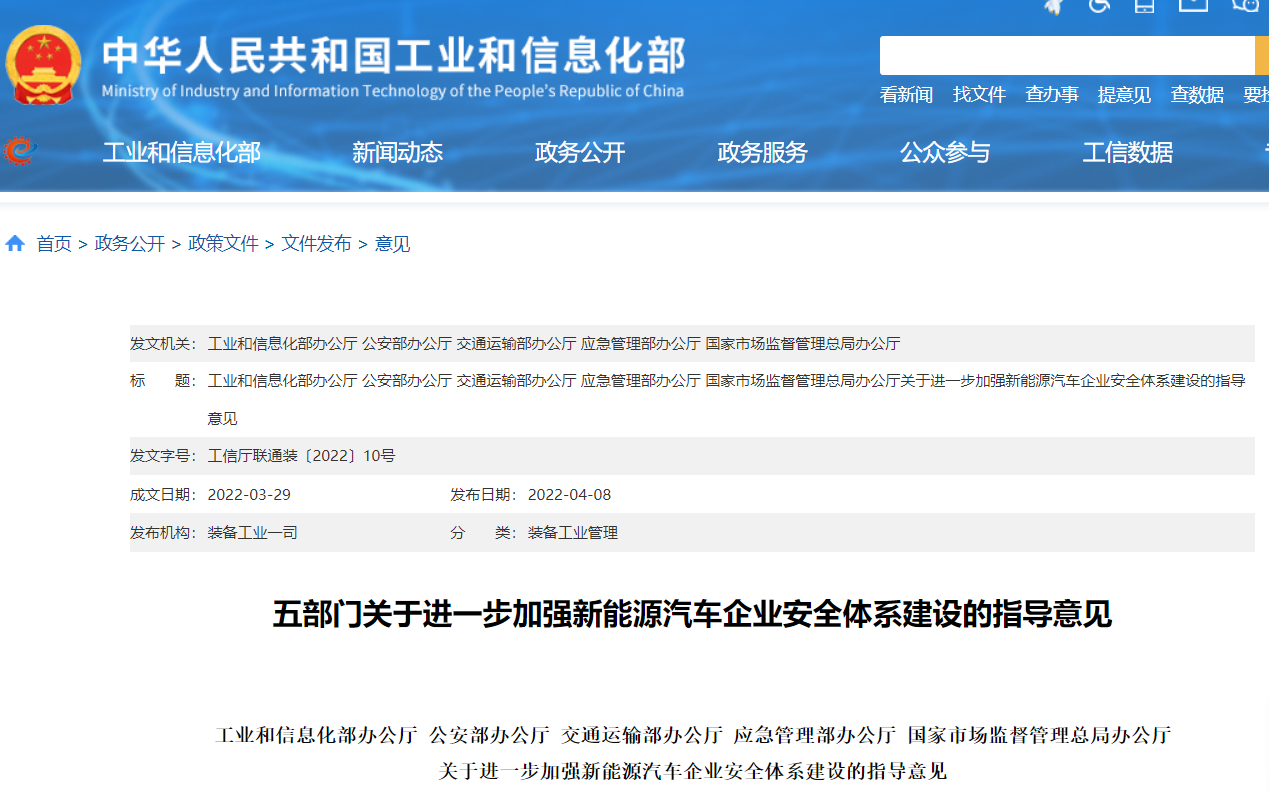The image size is (1269, 793).
Task: Open the mail envelope icon
Action: click(1193, 4)
